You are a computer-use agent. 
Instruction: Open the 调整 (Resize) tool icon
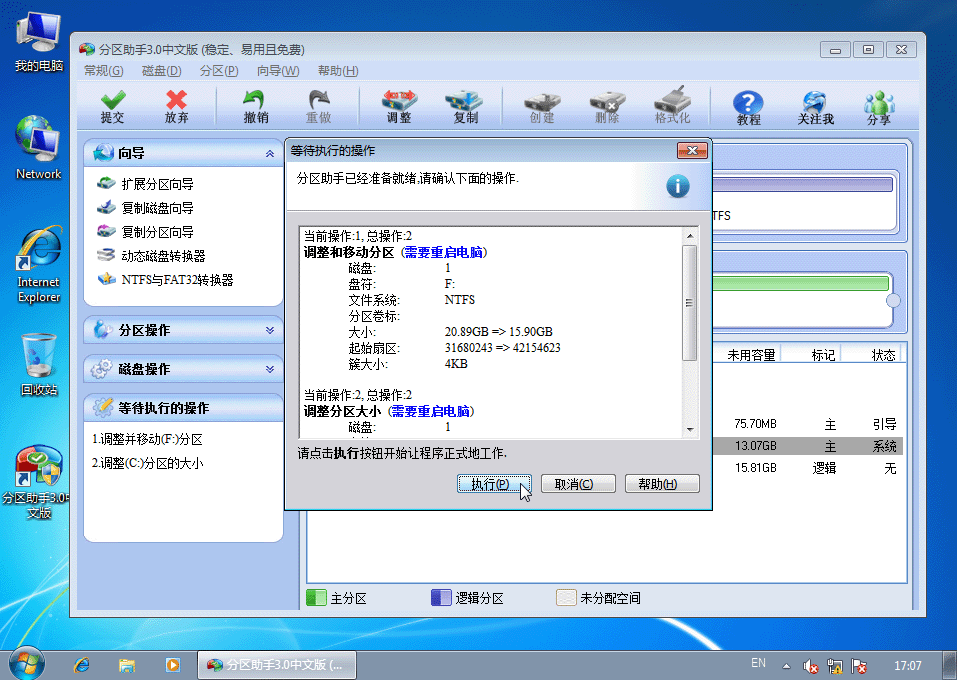[400, 107]
